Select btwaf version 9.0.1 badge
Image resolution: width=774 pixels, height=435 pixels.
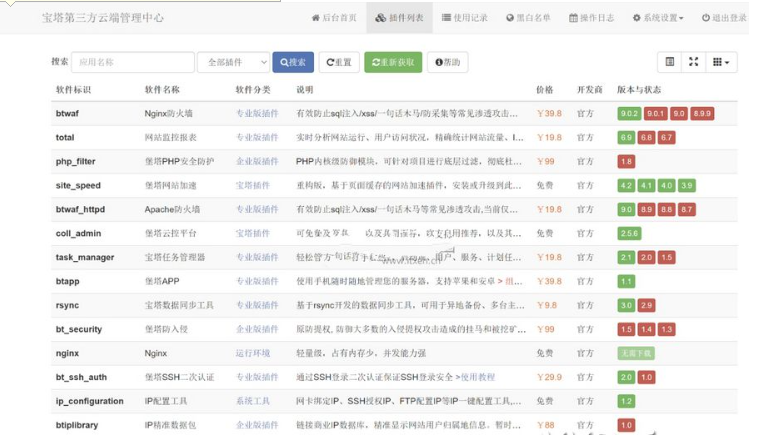[656, 114]
